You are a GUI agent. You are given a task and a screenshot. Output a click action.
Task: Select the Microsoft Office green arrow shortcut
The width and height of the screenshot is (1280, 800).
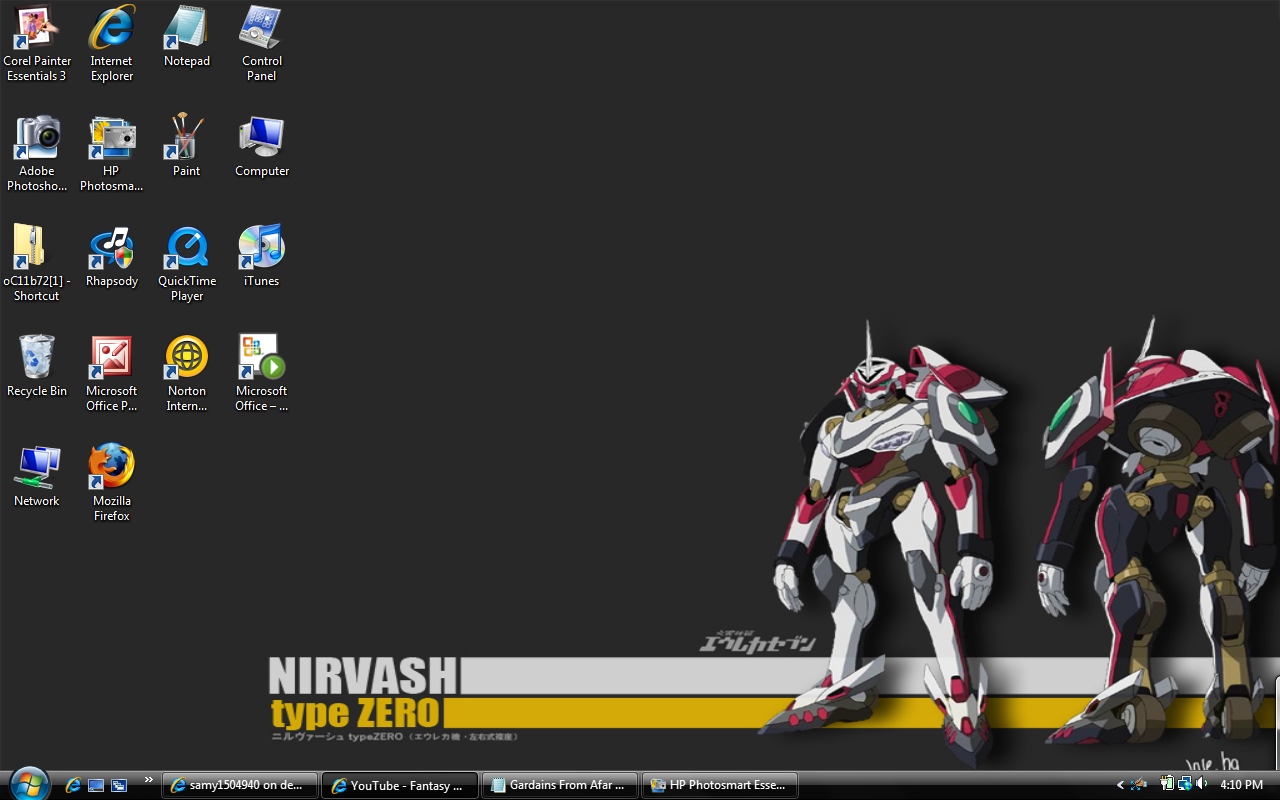262,374
